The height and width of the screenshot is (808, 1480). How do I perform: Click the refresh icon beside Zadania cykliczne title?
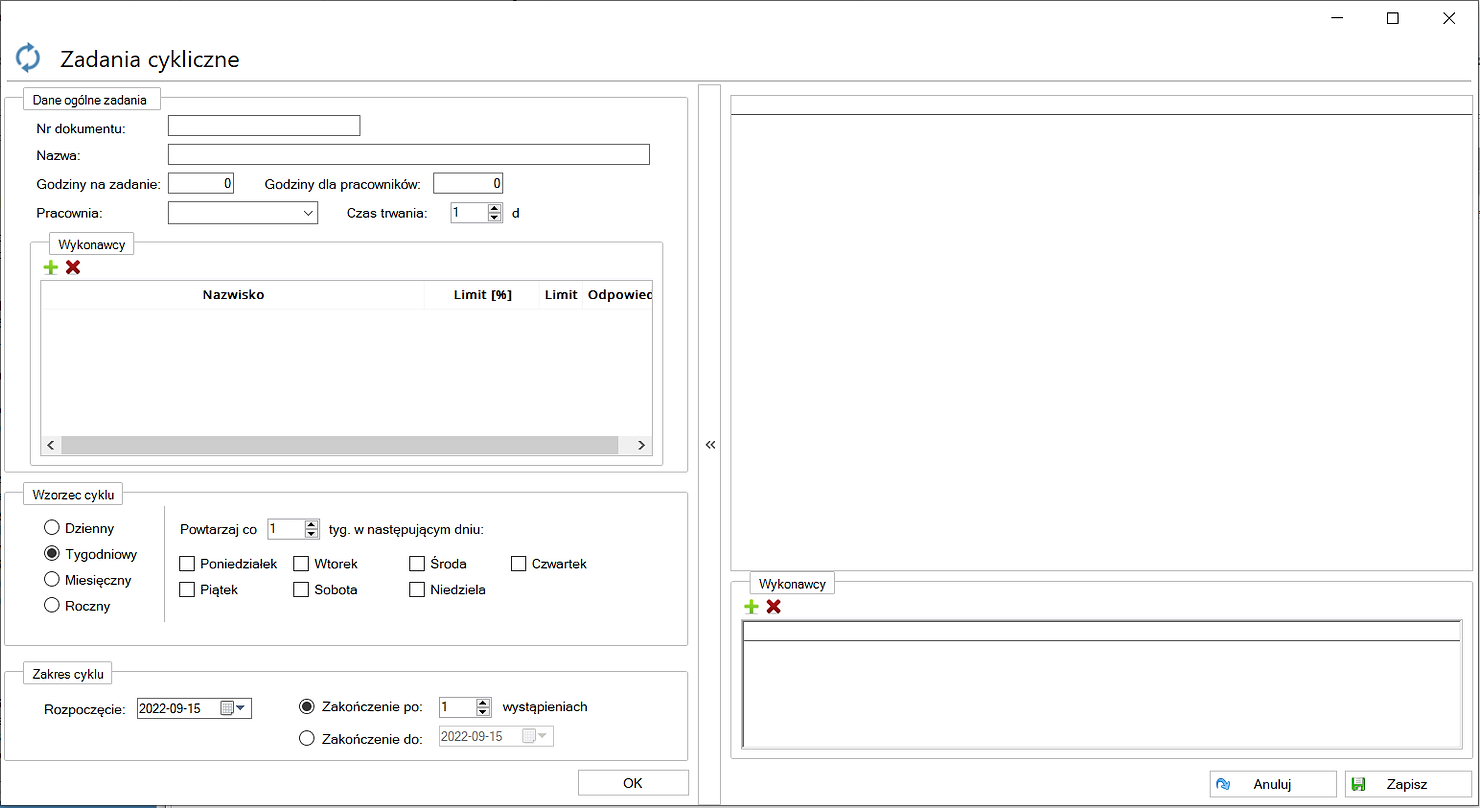click(28, 58)
